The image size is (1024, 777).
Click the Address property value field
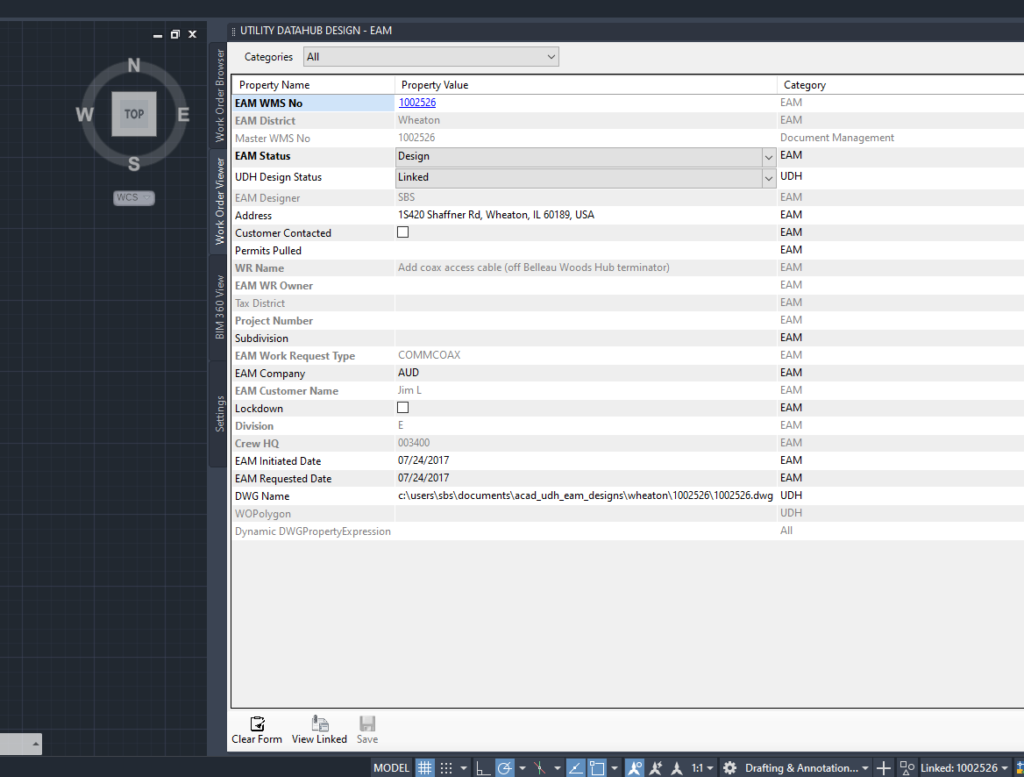586,215
